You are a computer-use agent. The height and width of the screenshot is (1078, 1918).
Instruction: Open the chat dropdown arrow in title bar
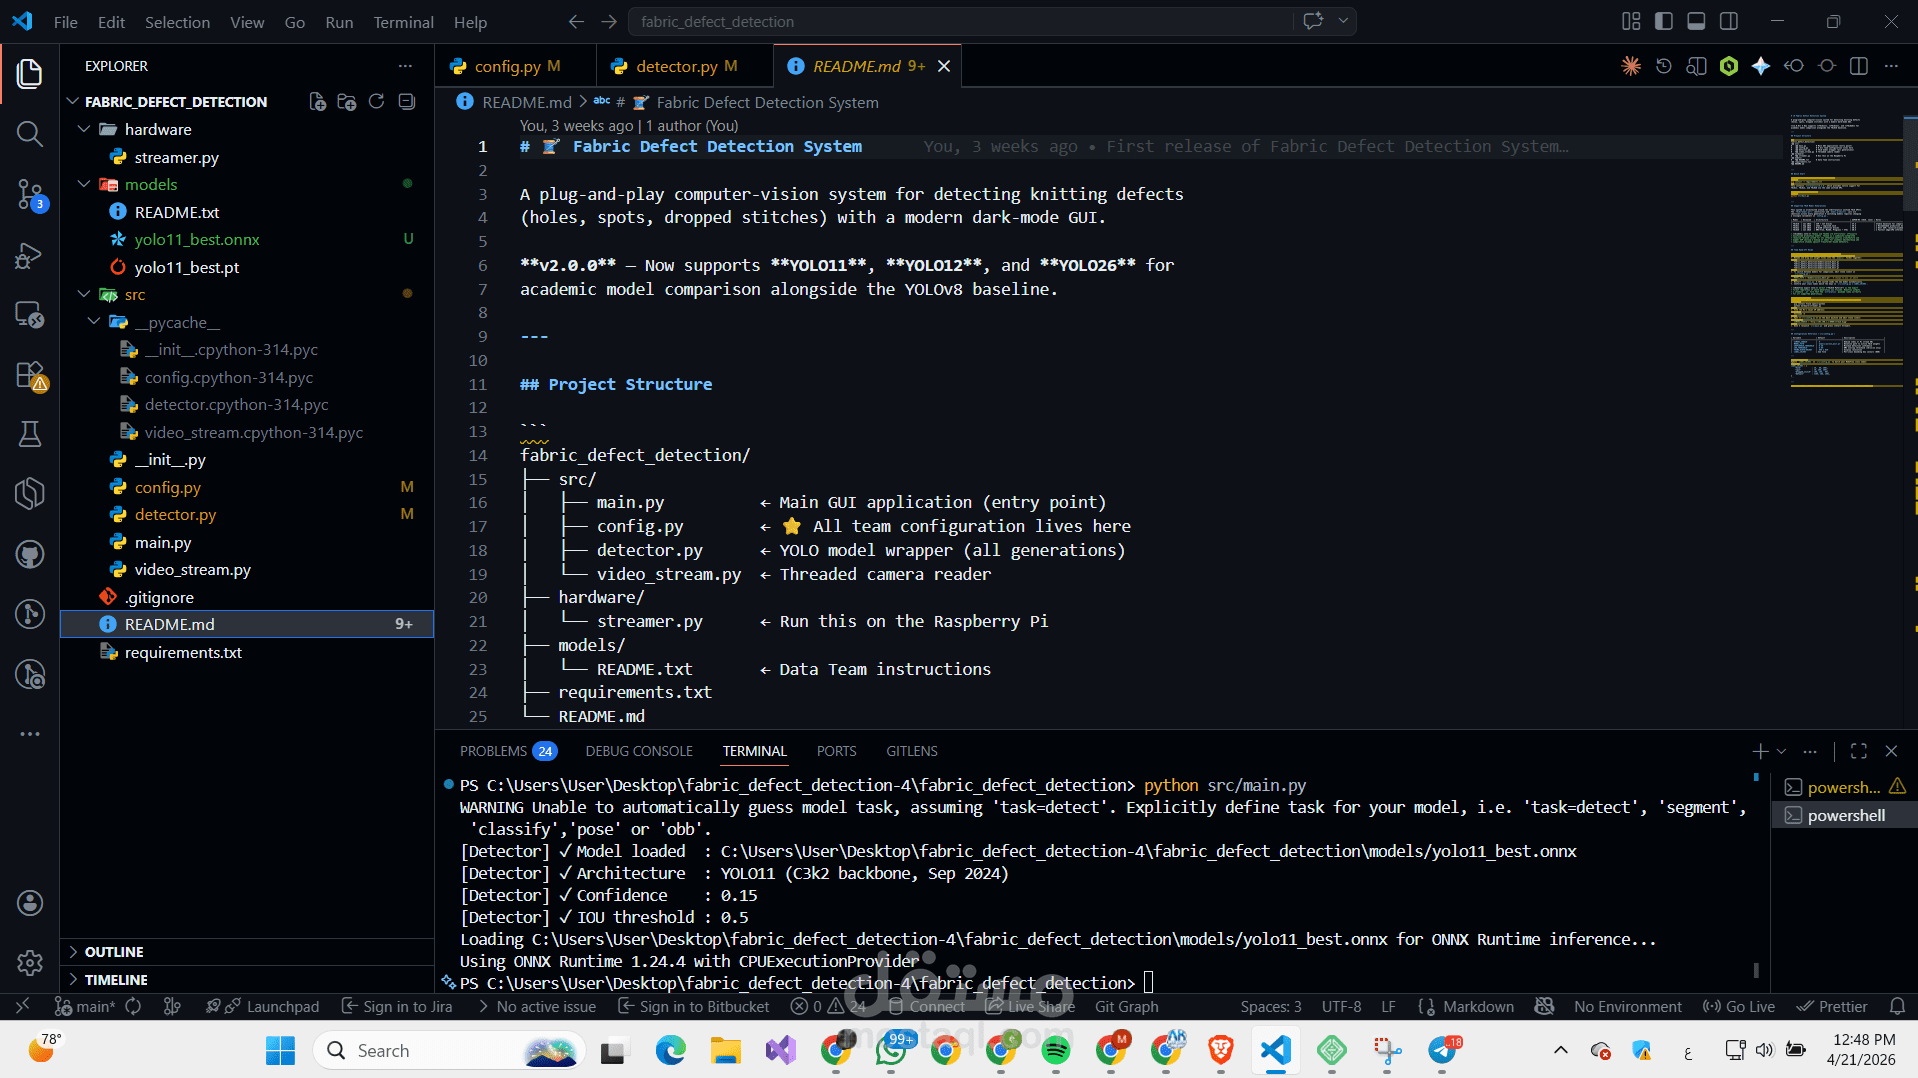(1343, 21)
